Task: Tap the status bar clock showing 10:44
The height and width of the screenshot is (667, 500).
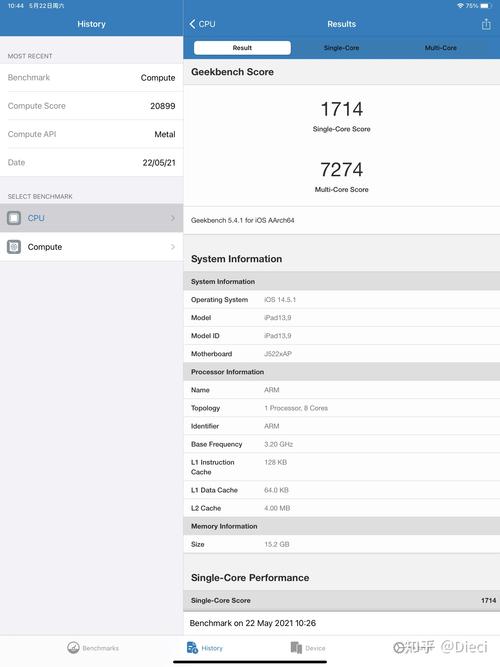Action: (16, 6)
